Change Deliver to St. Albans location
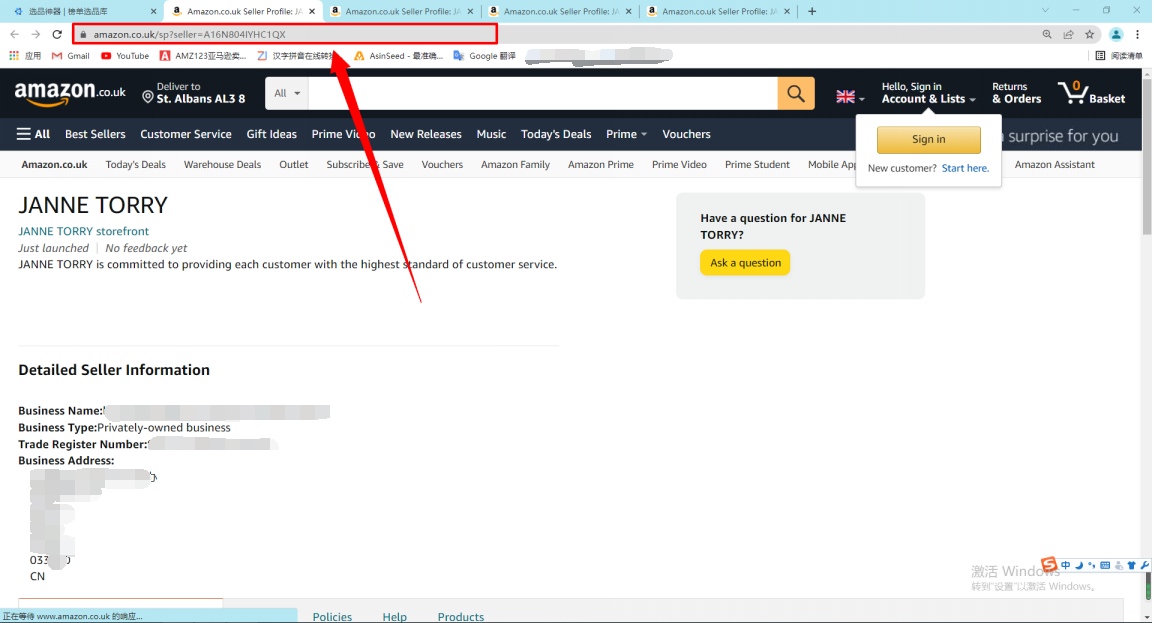 194,93
